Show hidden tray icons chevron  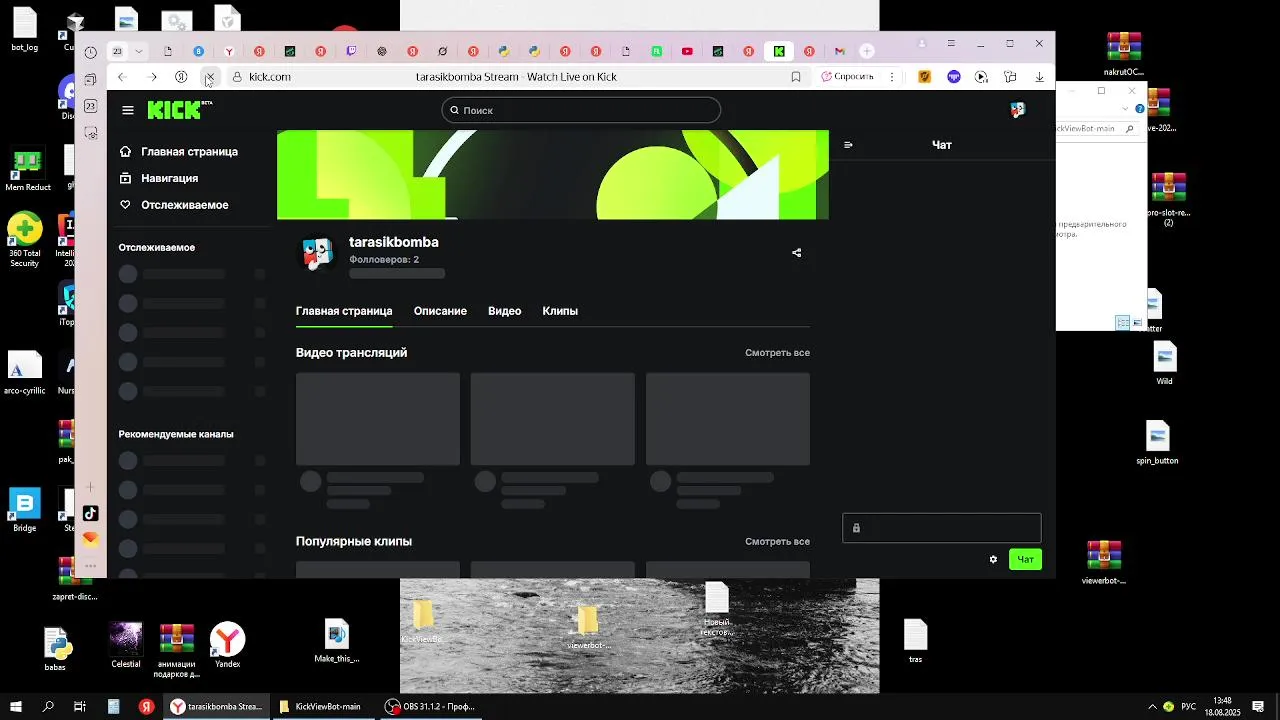[x=1152, y=707]
